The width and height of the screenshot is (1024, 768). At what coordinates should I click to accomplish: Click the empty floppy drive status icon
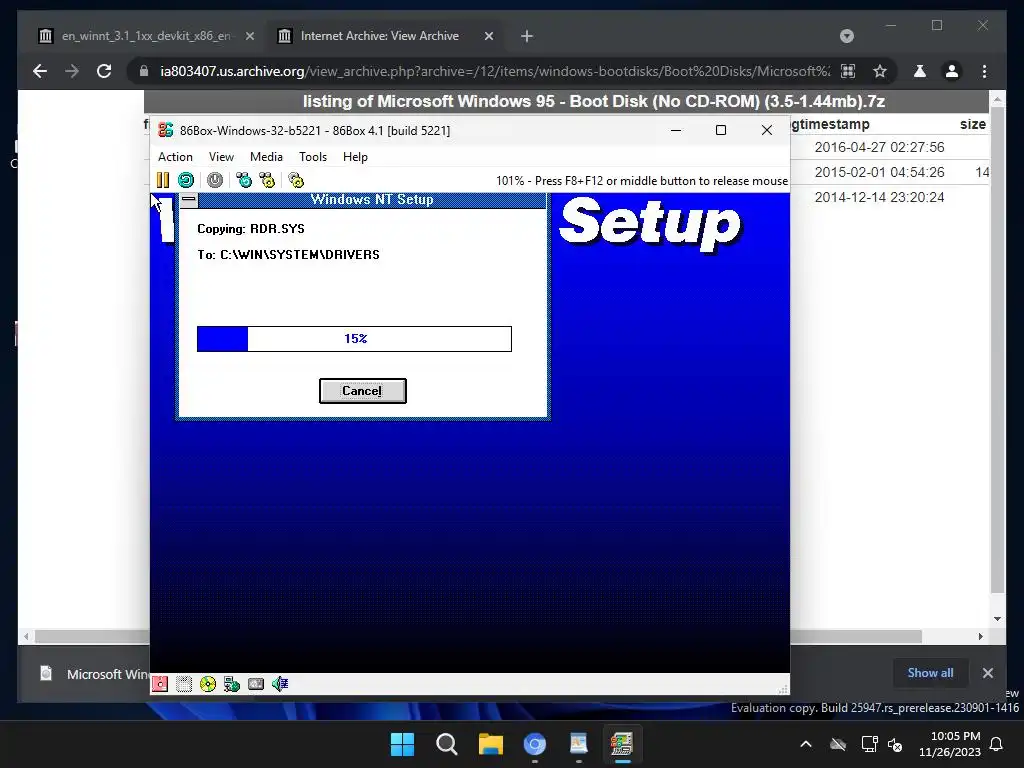pyautogui.click(x=184, y=684)
